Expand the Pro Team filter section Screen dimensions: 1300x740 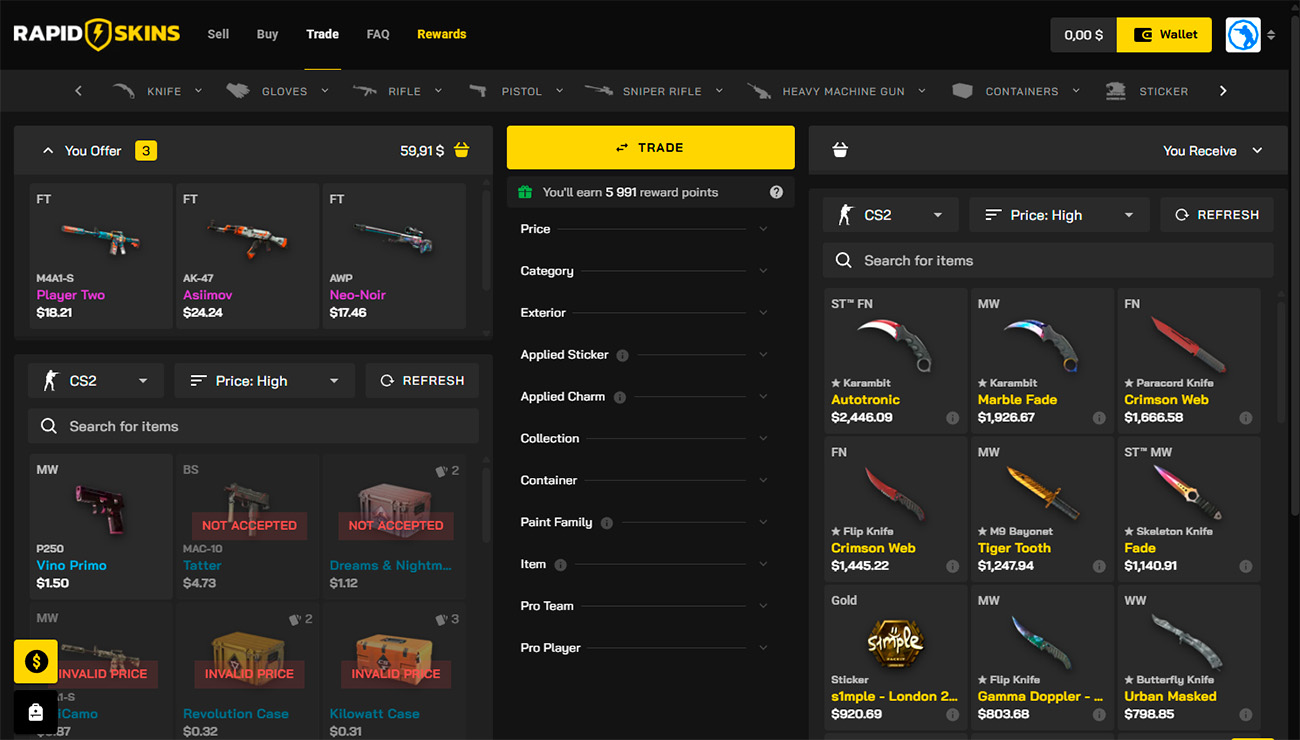644,606
